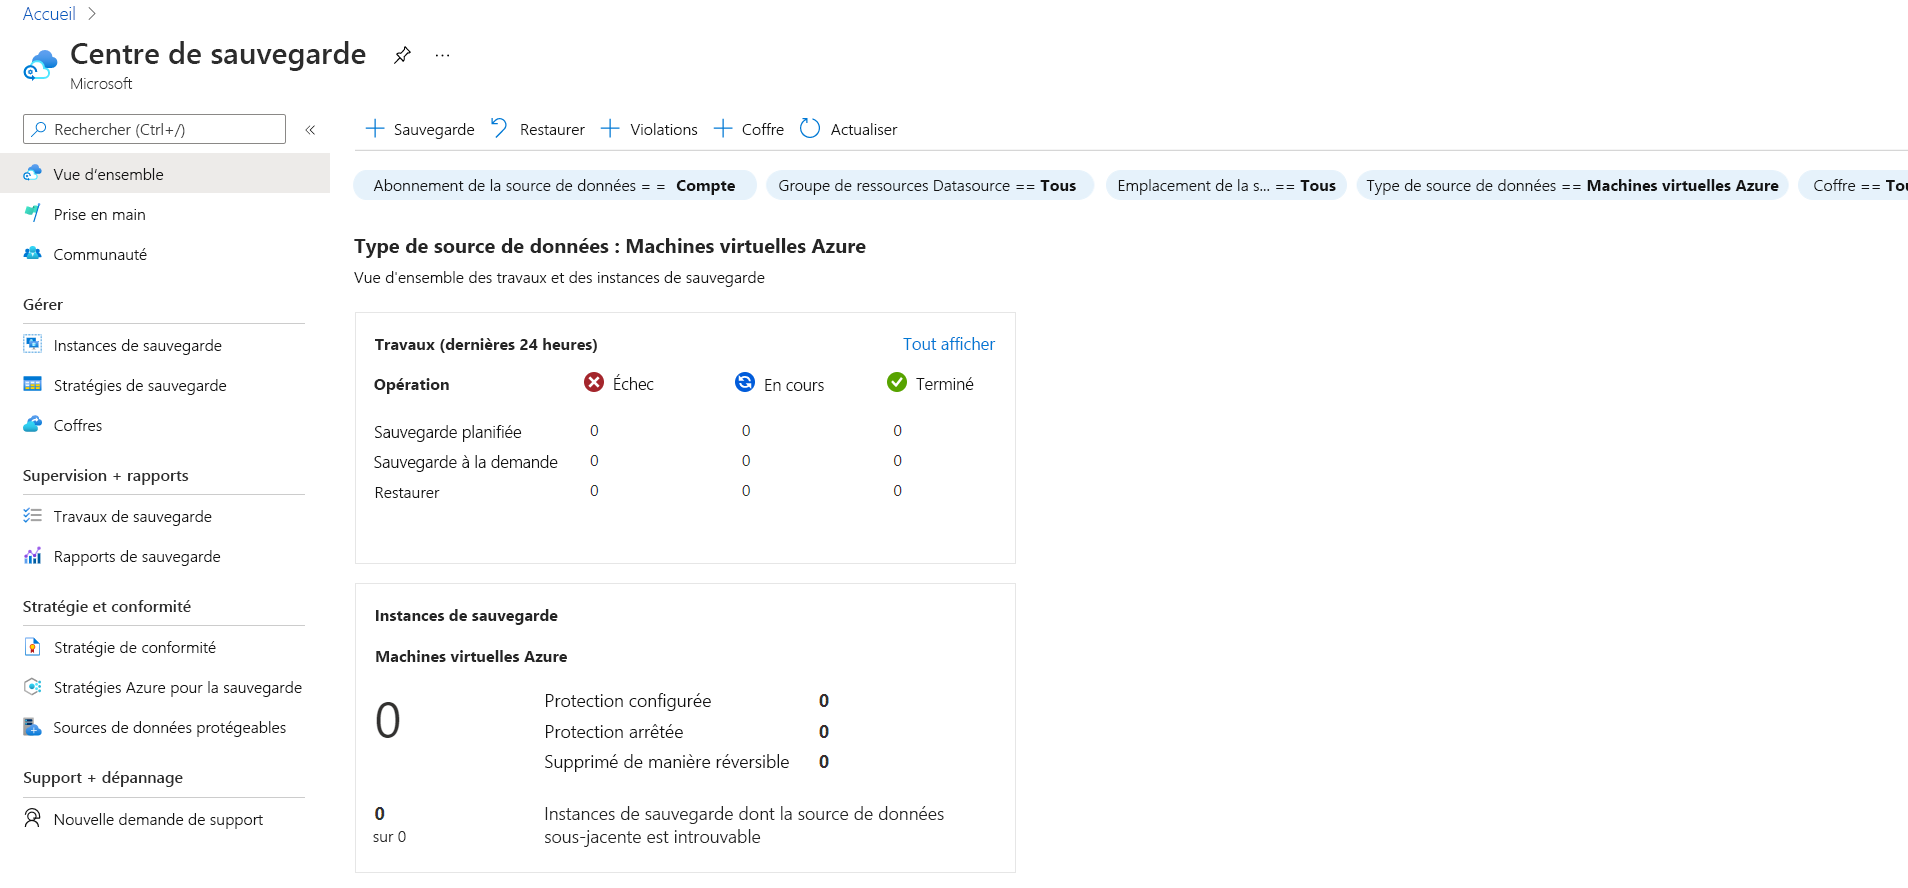
Task: Click Tout afficher in Travaux card
Action: [949, 344]
